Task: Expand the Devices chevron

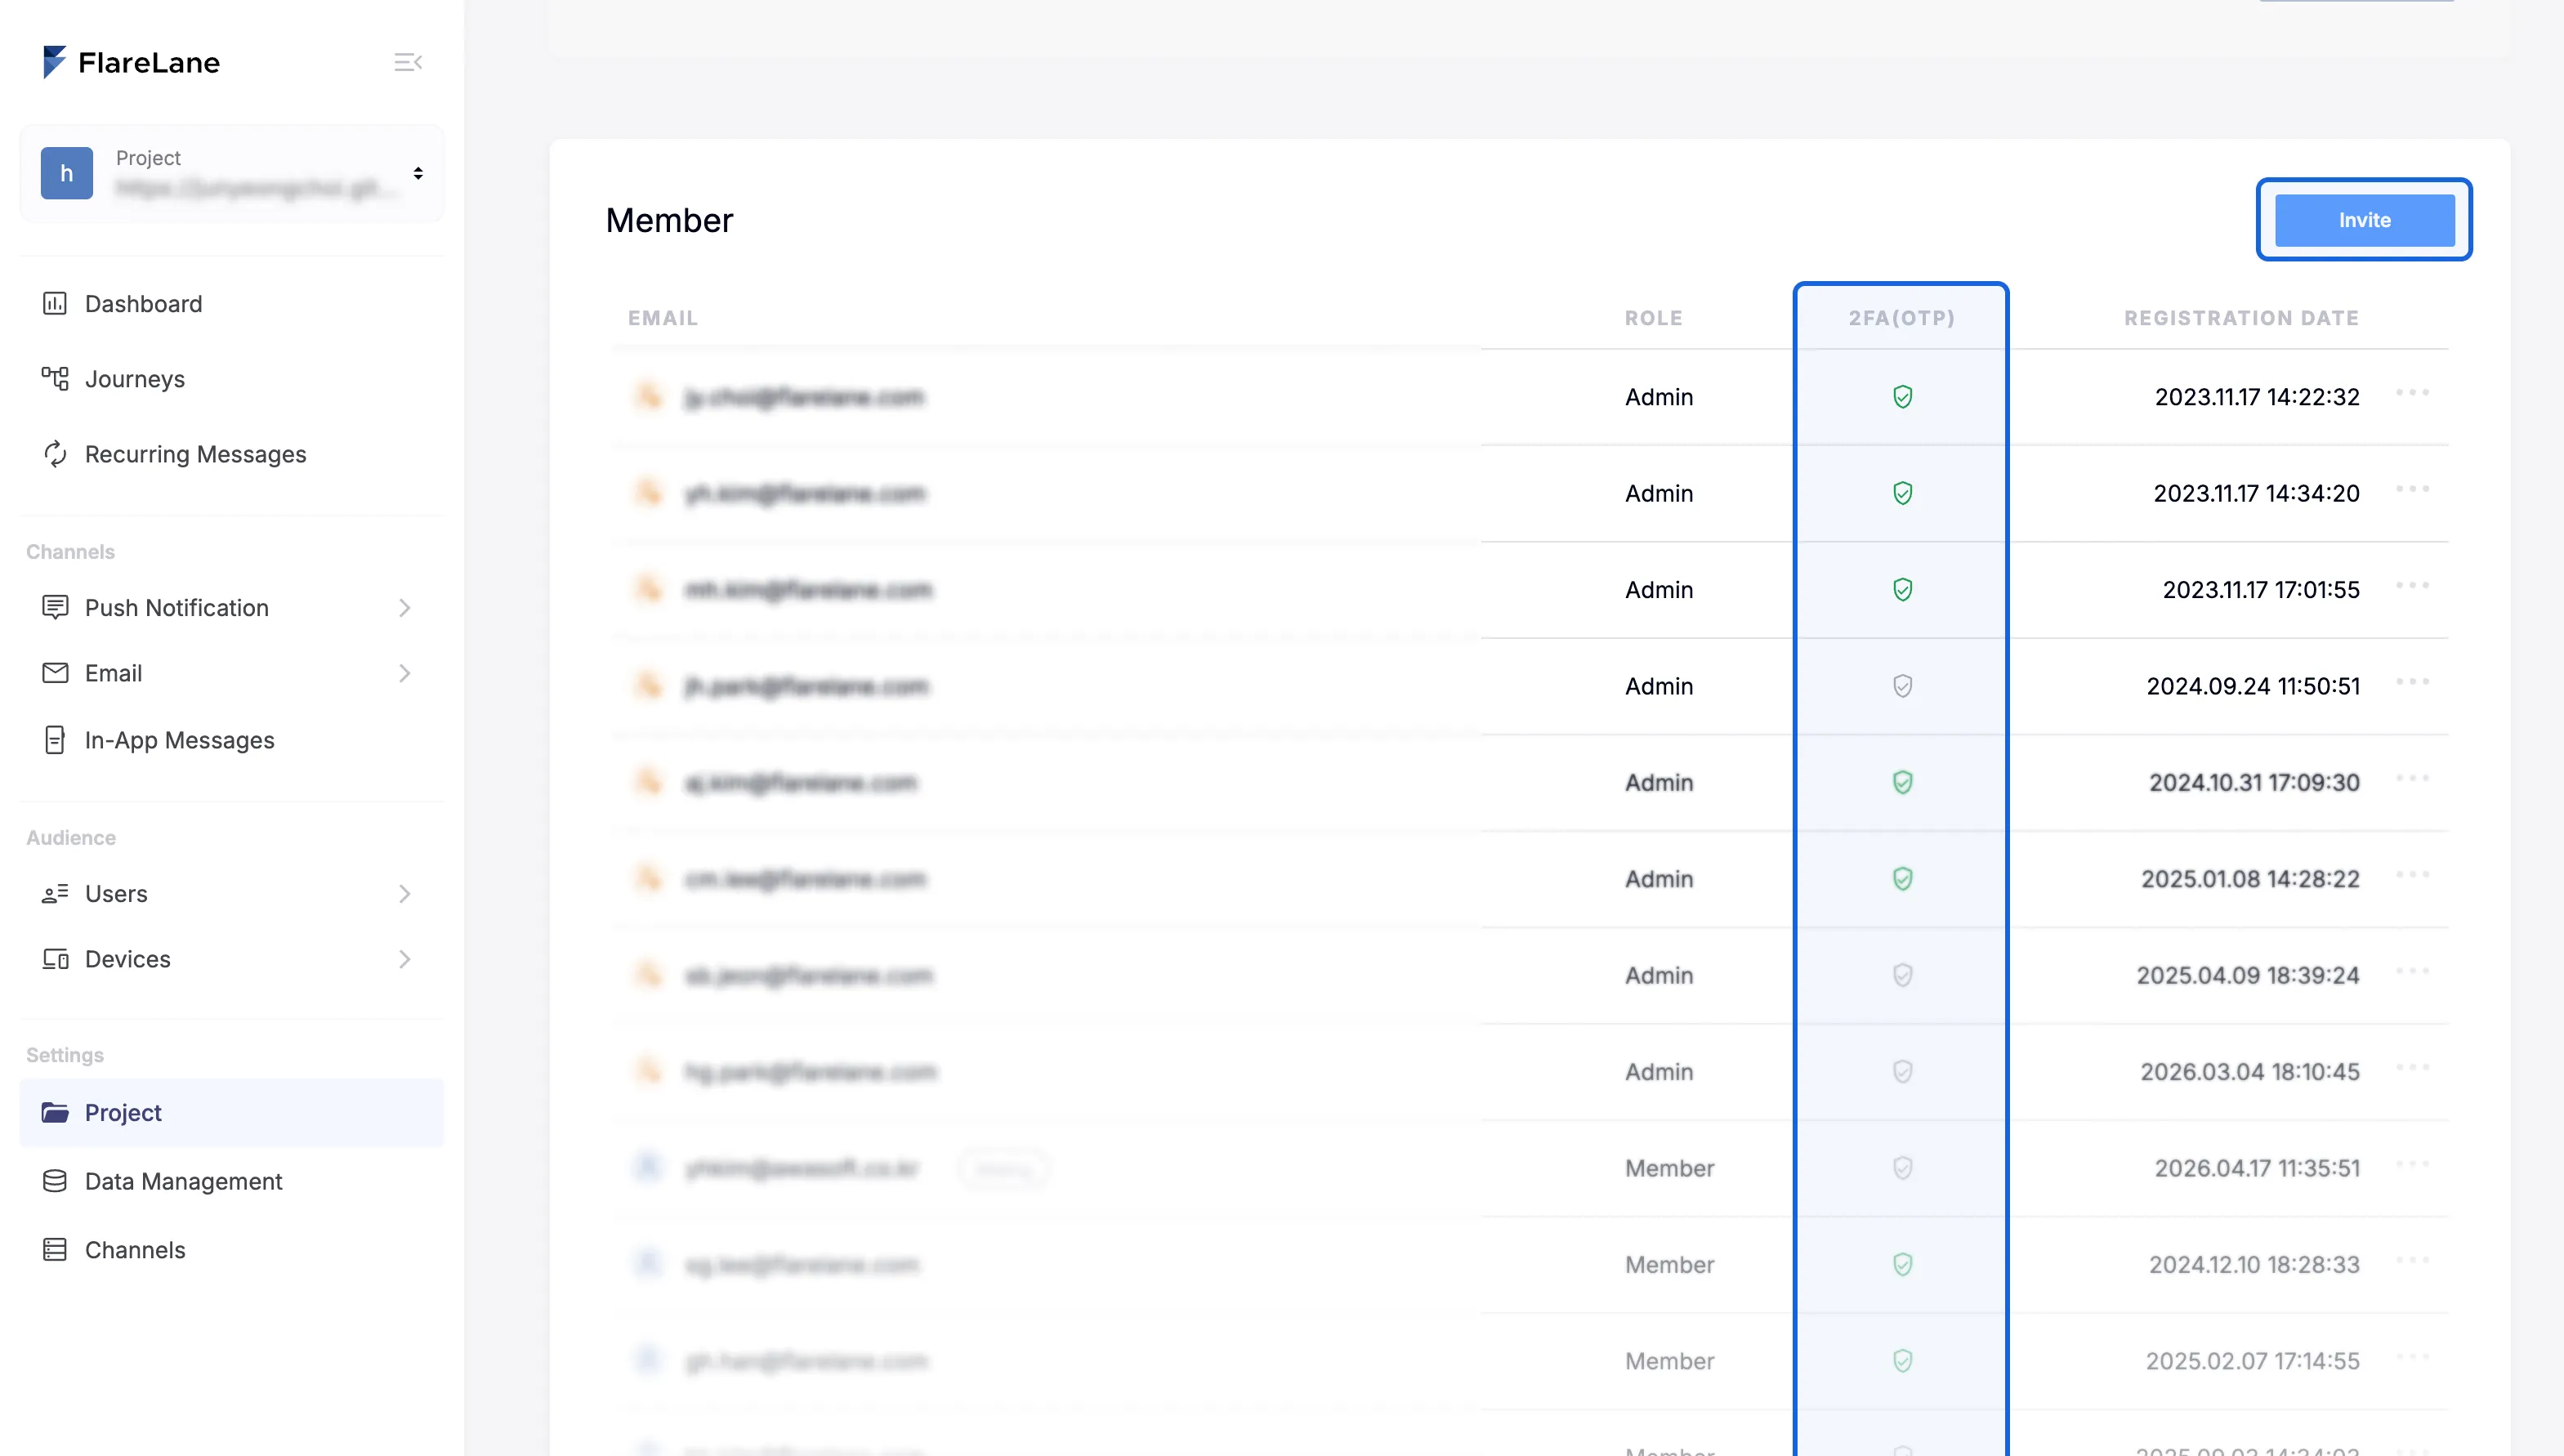Action: pos(405,958)
